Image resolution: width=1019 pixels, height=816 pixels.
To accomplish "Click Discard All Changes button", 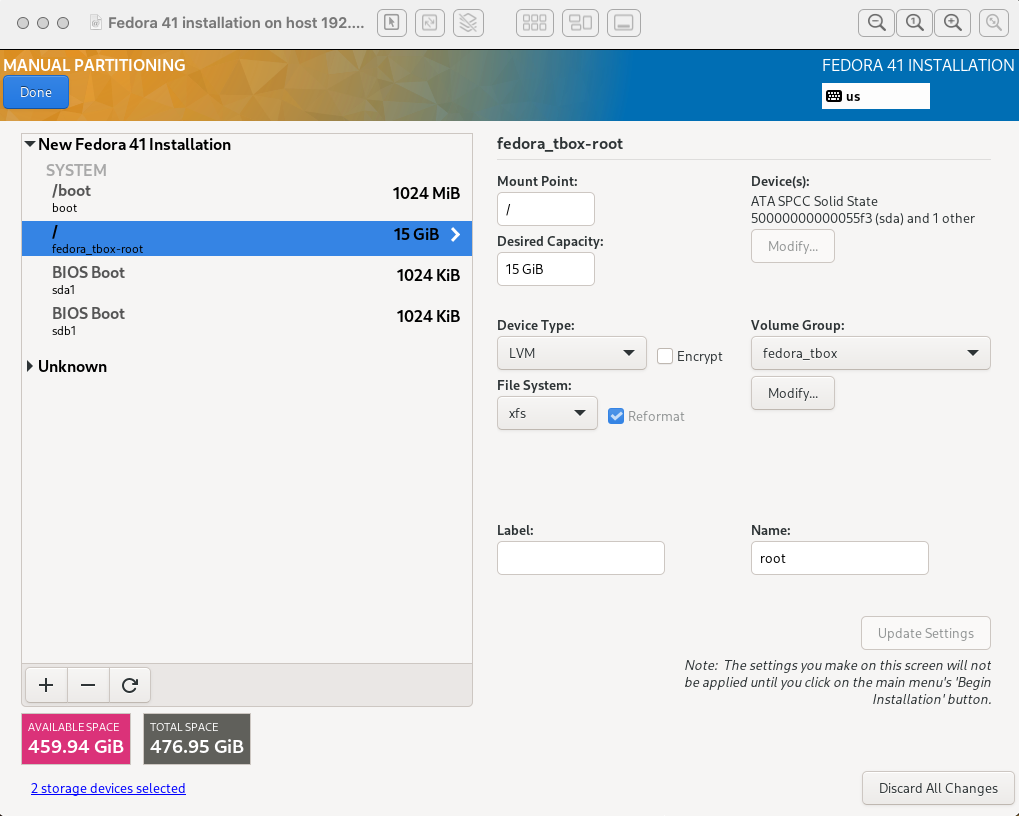I will point(938,788).
